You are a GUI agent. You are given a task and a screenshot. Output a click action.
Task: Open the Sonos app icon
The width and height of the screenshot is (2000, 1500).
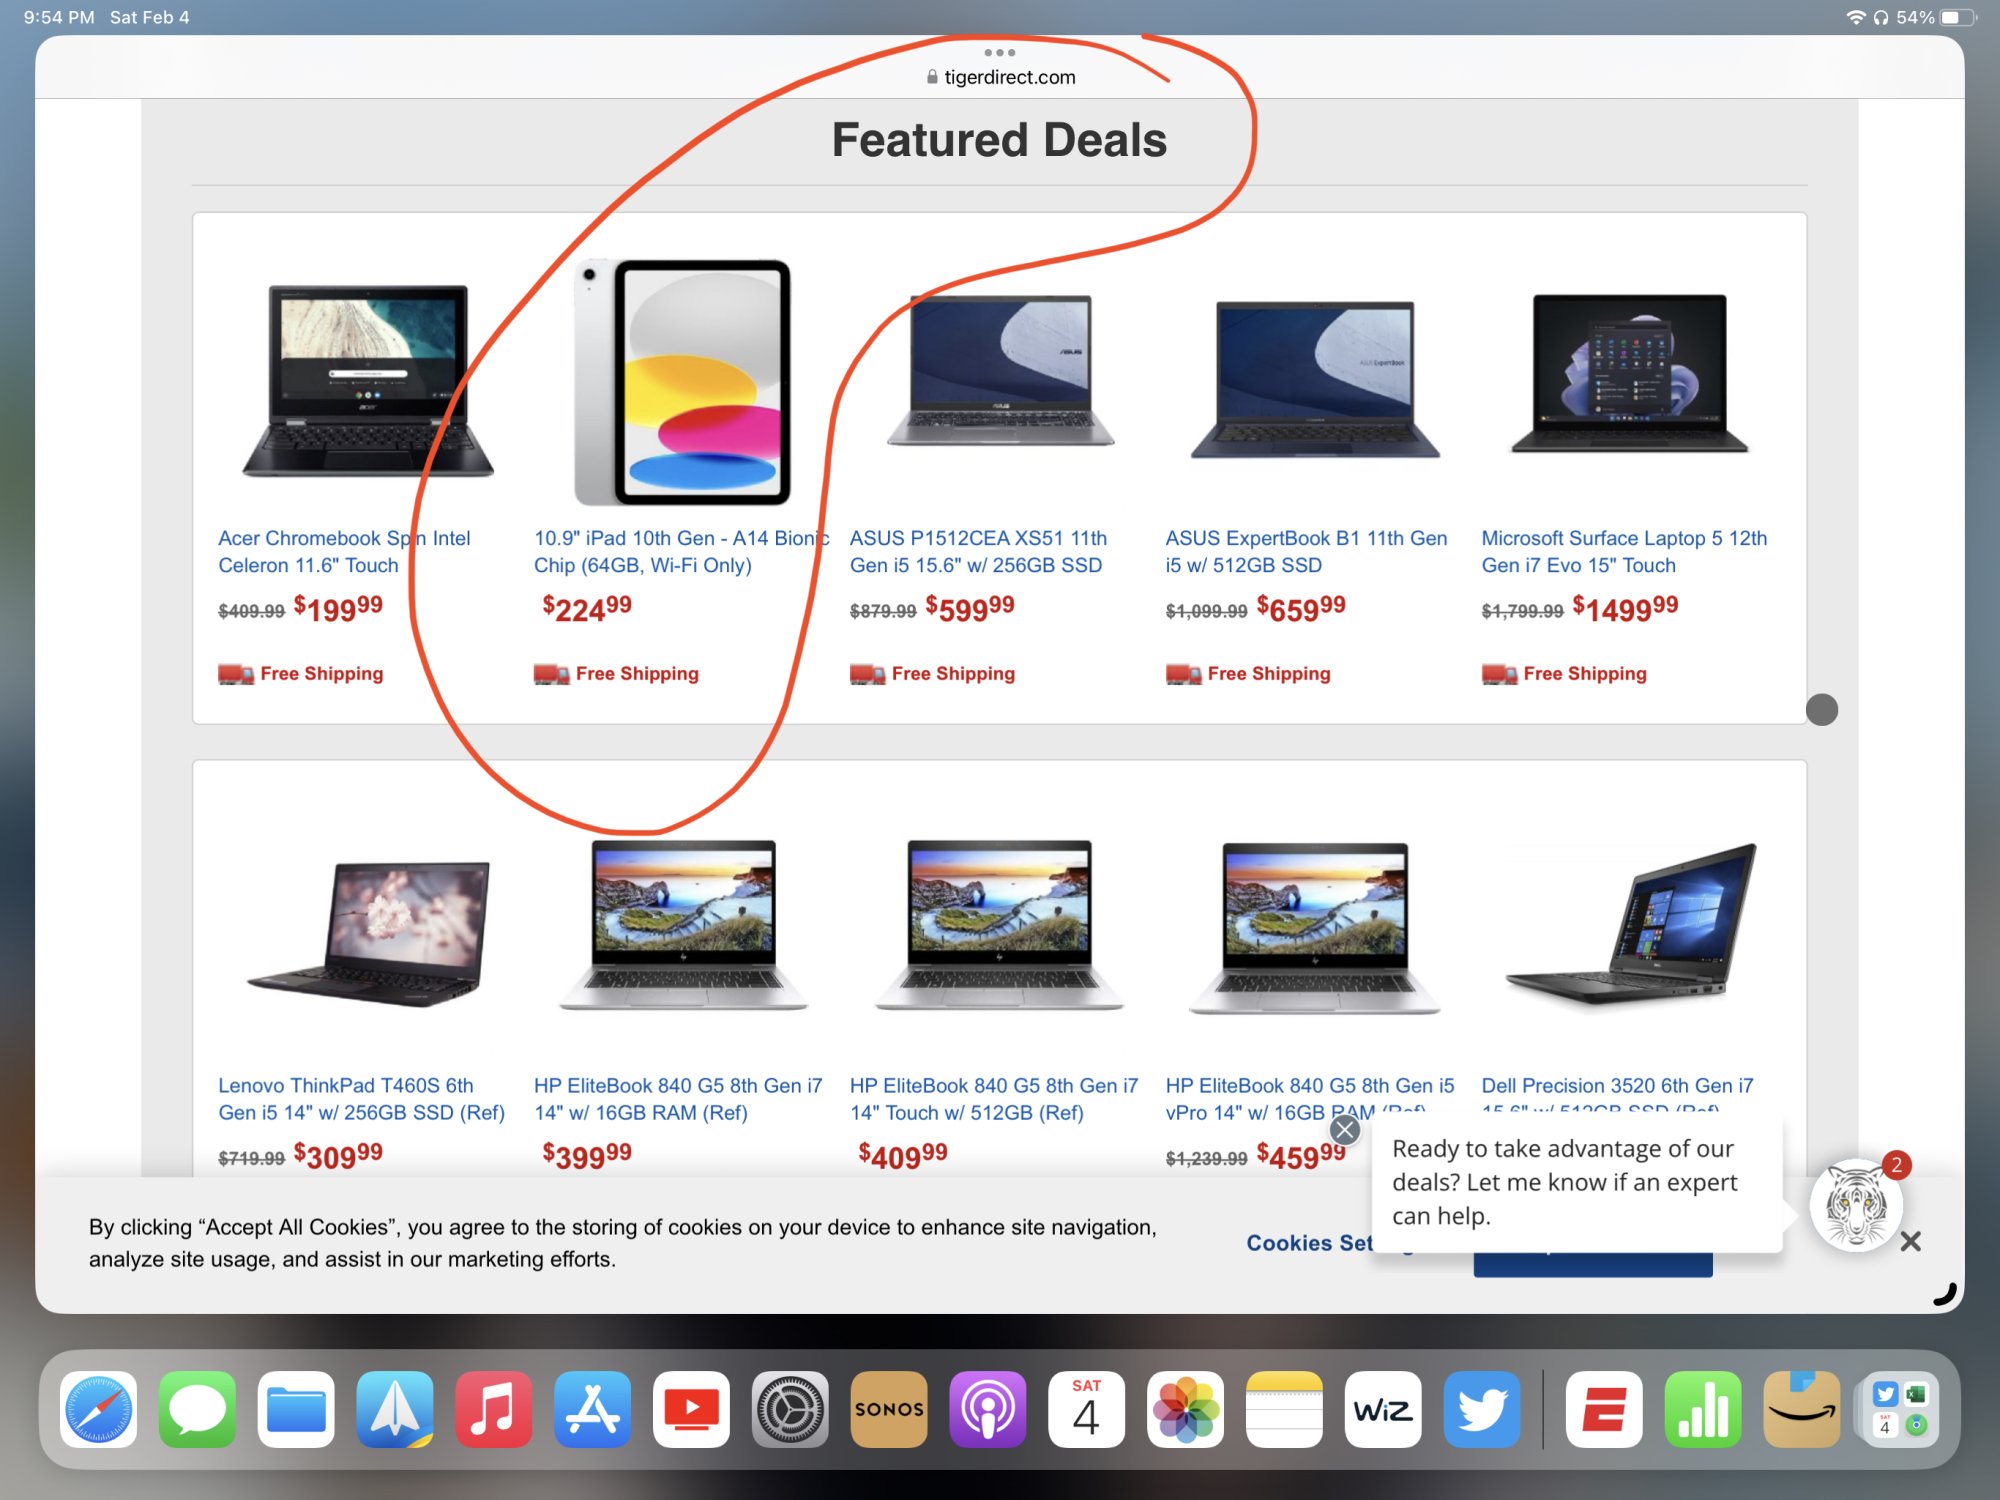(888, 1409)
